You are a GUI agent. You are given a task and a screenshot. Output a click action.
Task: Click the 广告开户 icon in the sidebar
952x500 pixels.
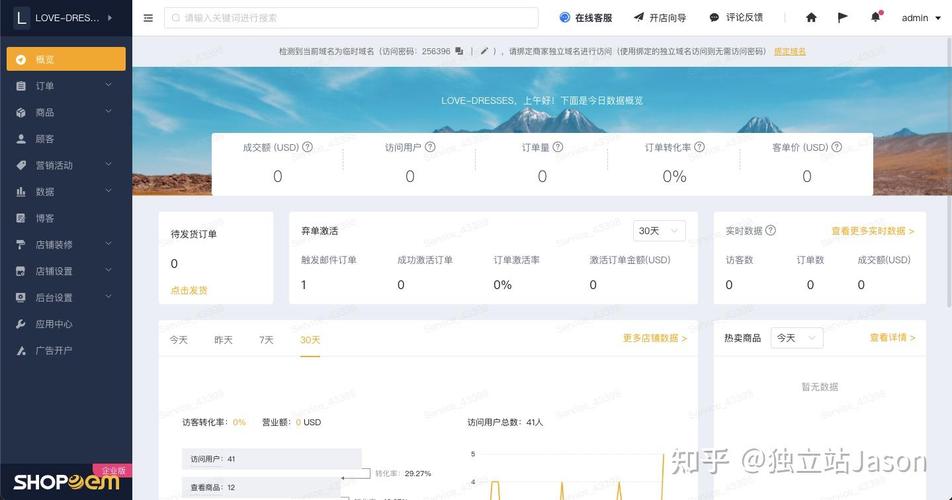[x=21, y=350]
